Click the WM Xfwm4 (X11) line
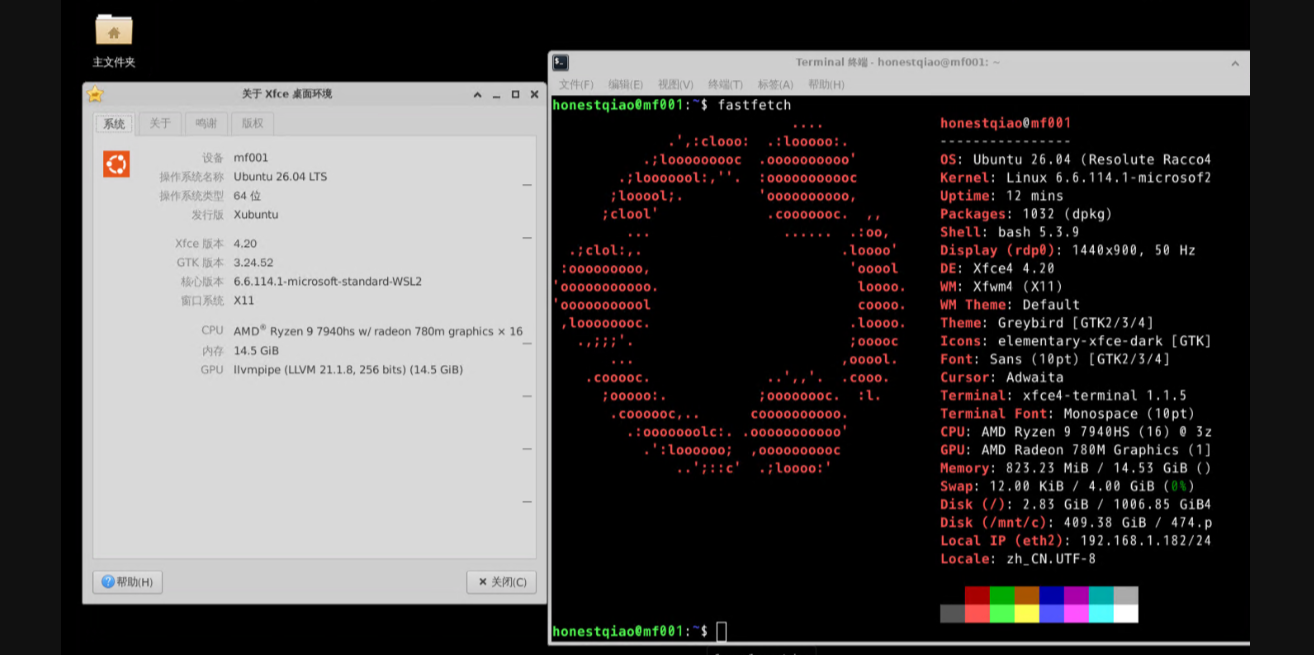The height and width of the screenshot is (655, 1314). (1001, 286)
